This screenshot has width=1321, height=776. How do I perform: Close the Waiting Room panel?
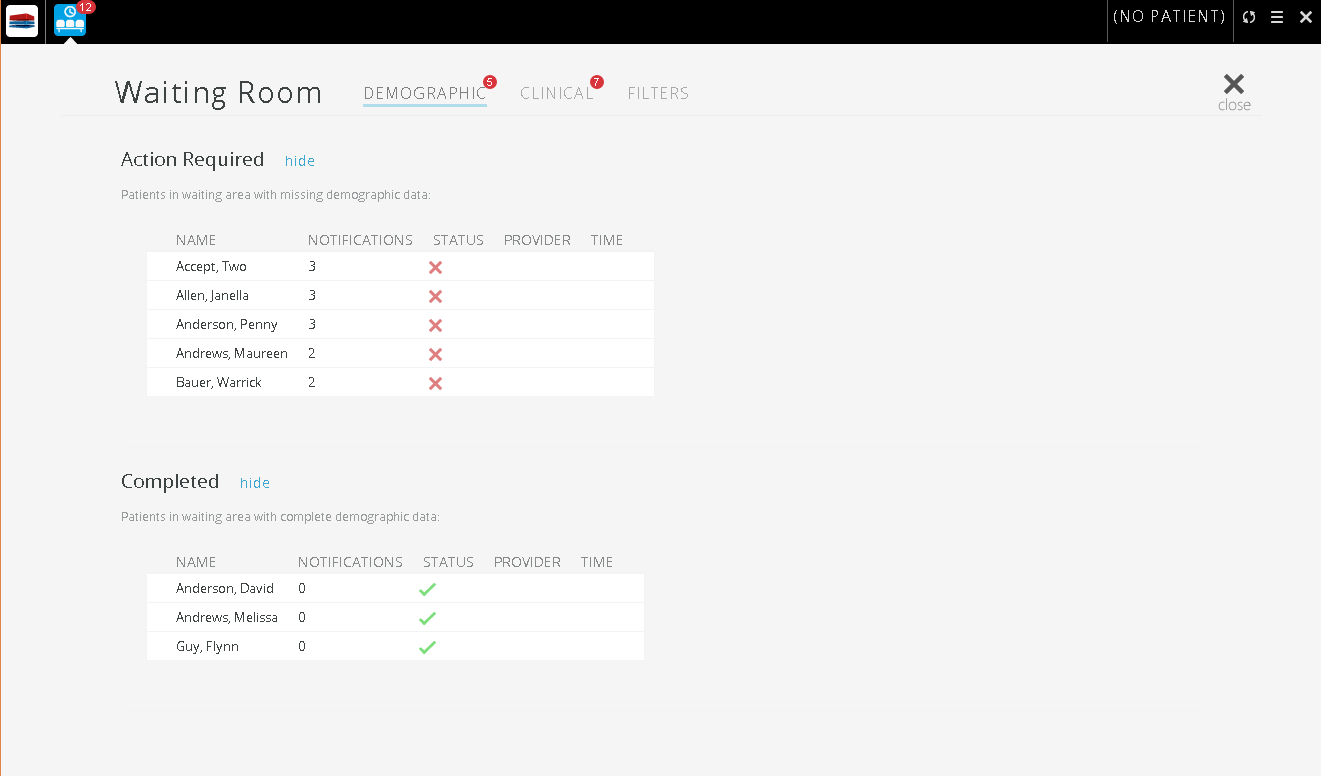1234,92
